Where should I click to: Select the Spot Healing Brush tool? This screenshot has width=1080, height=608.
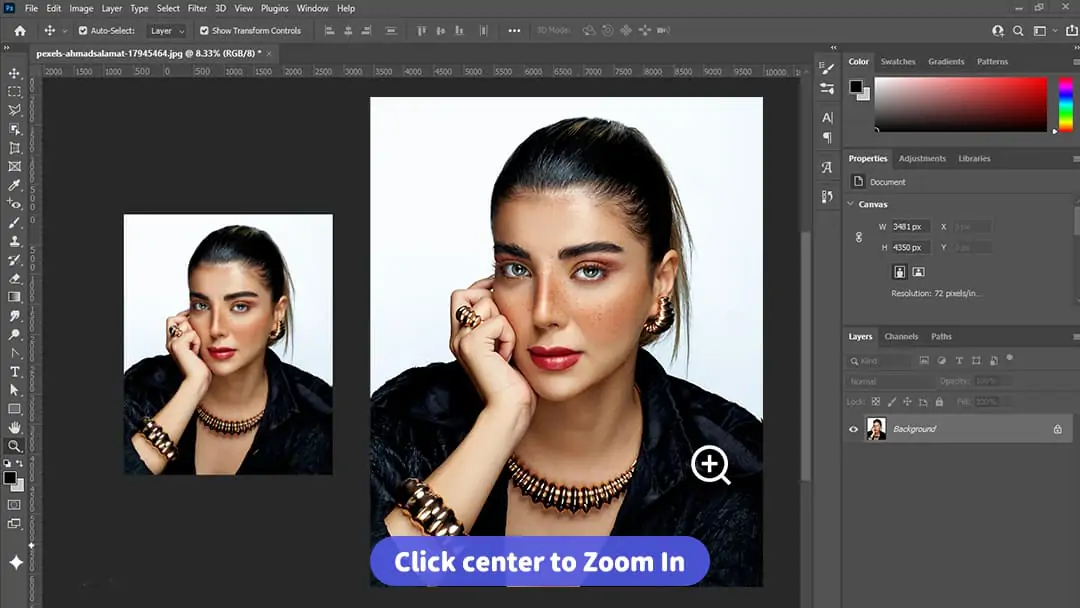click(x=14, y=204)
